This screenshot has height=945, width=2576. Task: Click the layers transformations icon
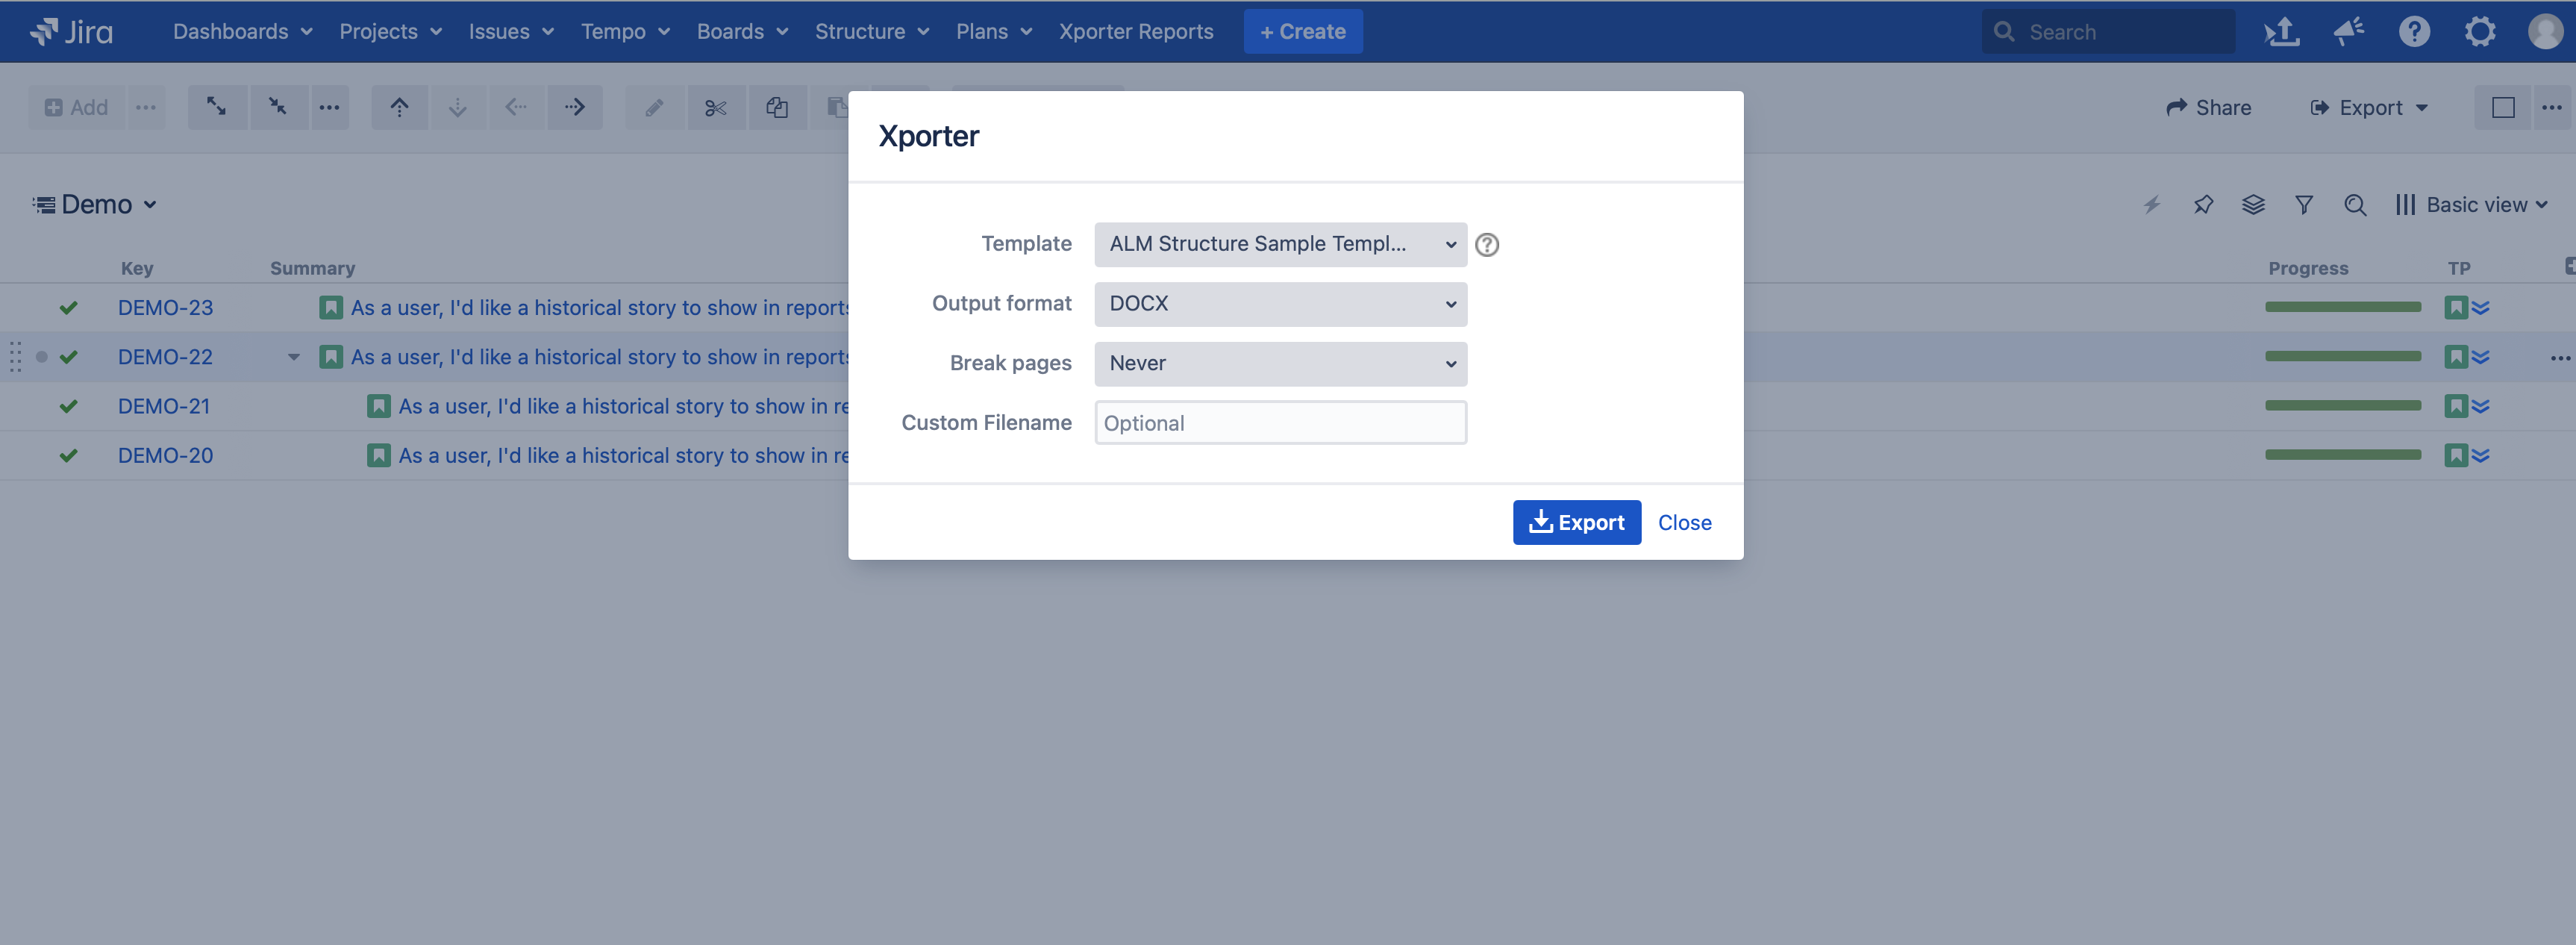pos(2253,205)
